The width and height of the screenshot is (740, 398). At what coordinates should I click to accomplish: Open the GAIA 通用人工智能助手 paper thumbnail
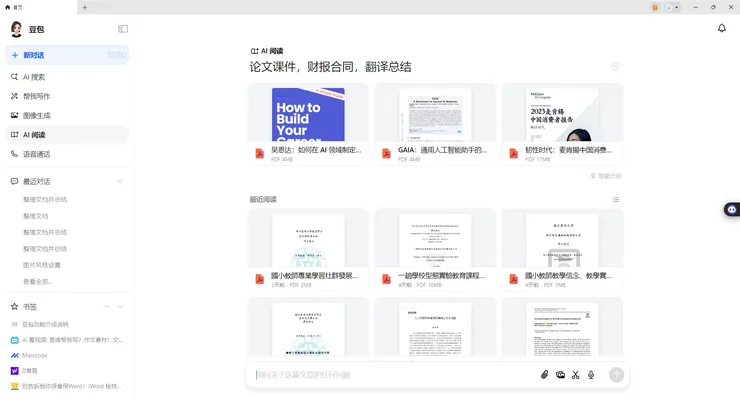click(435, 114)
